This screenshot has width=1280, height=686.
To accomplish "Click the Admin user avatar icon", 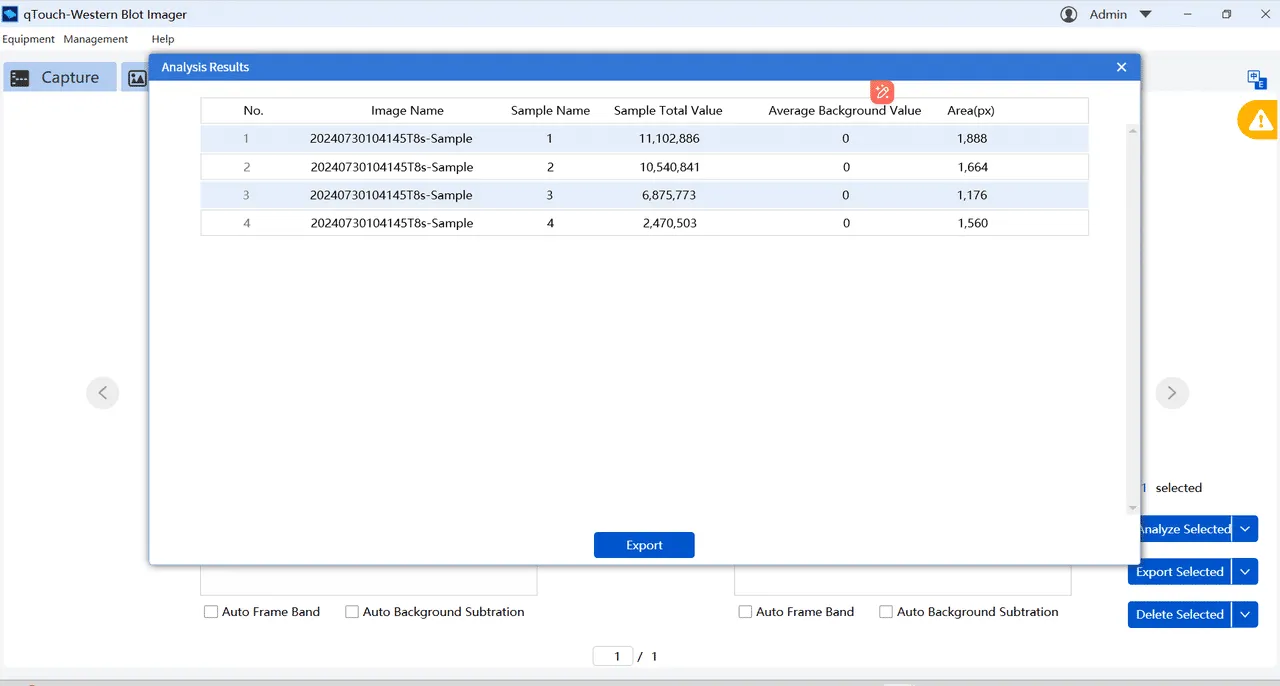I will tap(1069, 14).
